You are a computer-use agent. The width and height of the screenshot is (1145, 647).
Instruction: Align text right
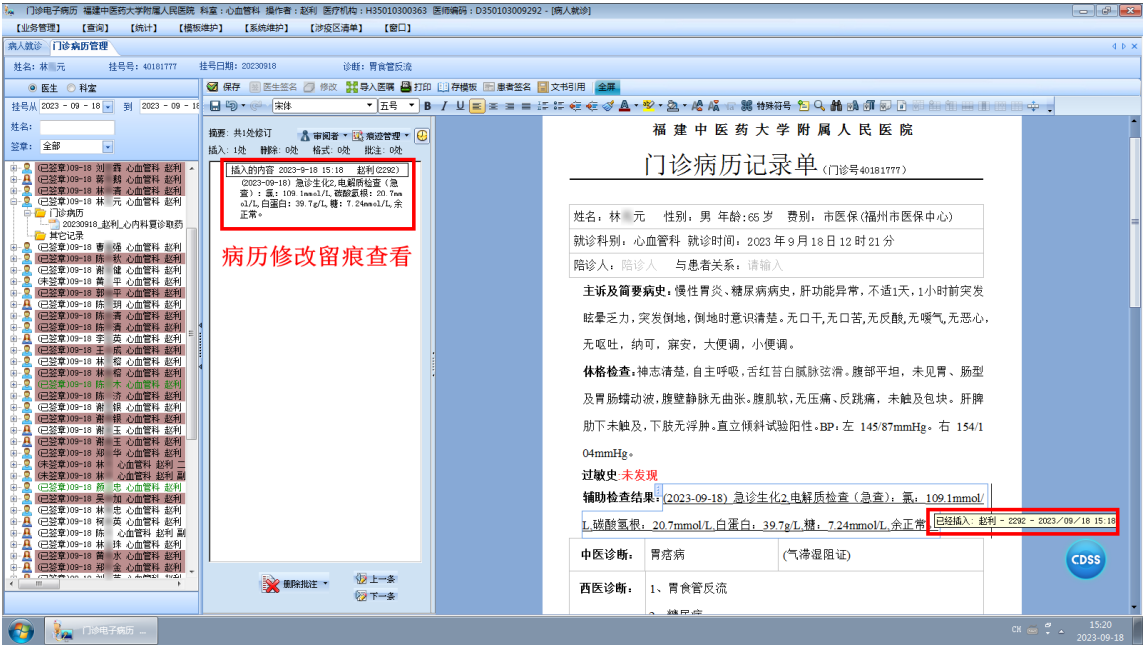(510, 106)
